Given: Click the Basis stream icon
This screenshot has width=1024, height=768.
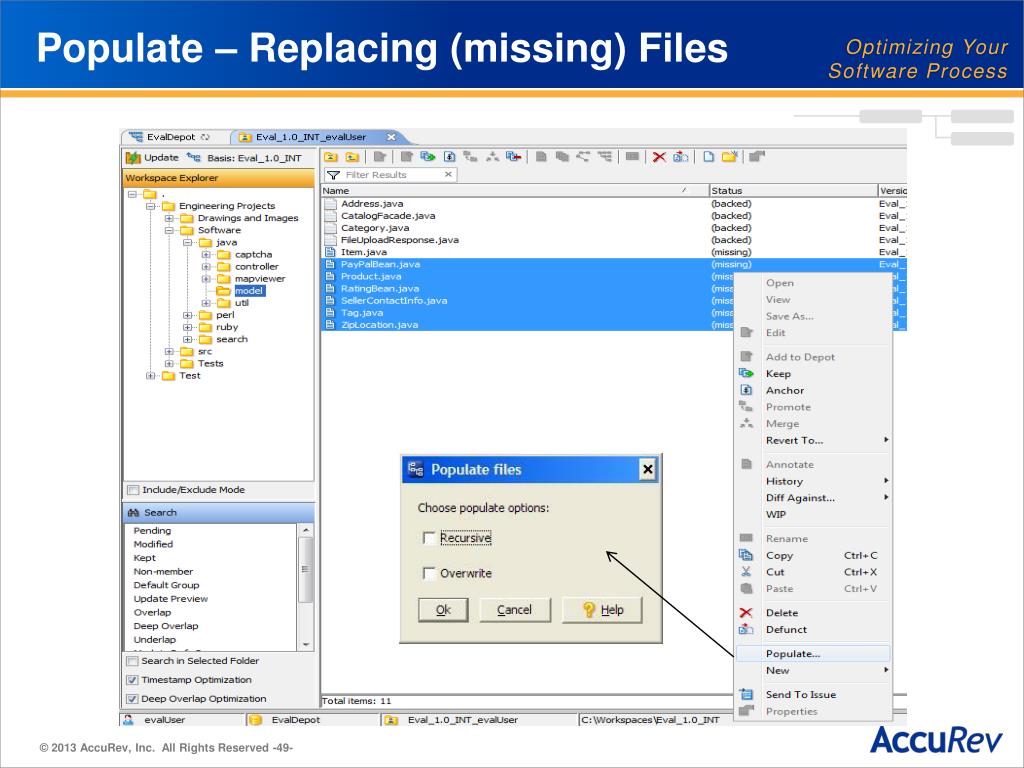Looking at the screenshot, I should click(193, 157).
